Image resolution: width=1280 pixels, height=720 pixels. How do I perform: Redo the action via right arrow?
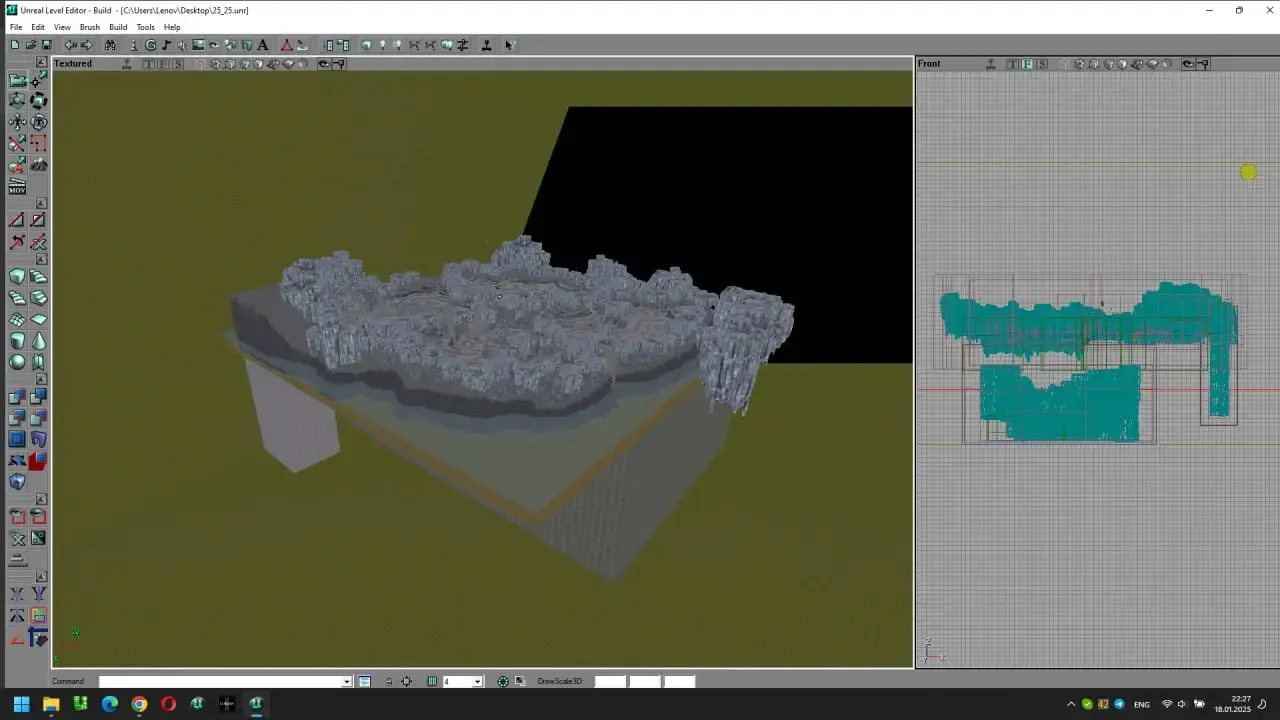click(86, 45)
